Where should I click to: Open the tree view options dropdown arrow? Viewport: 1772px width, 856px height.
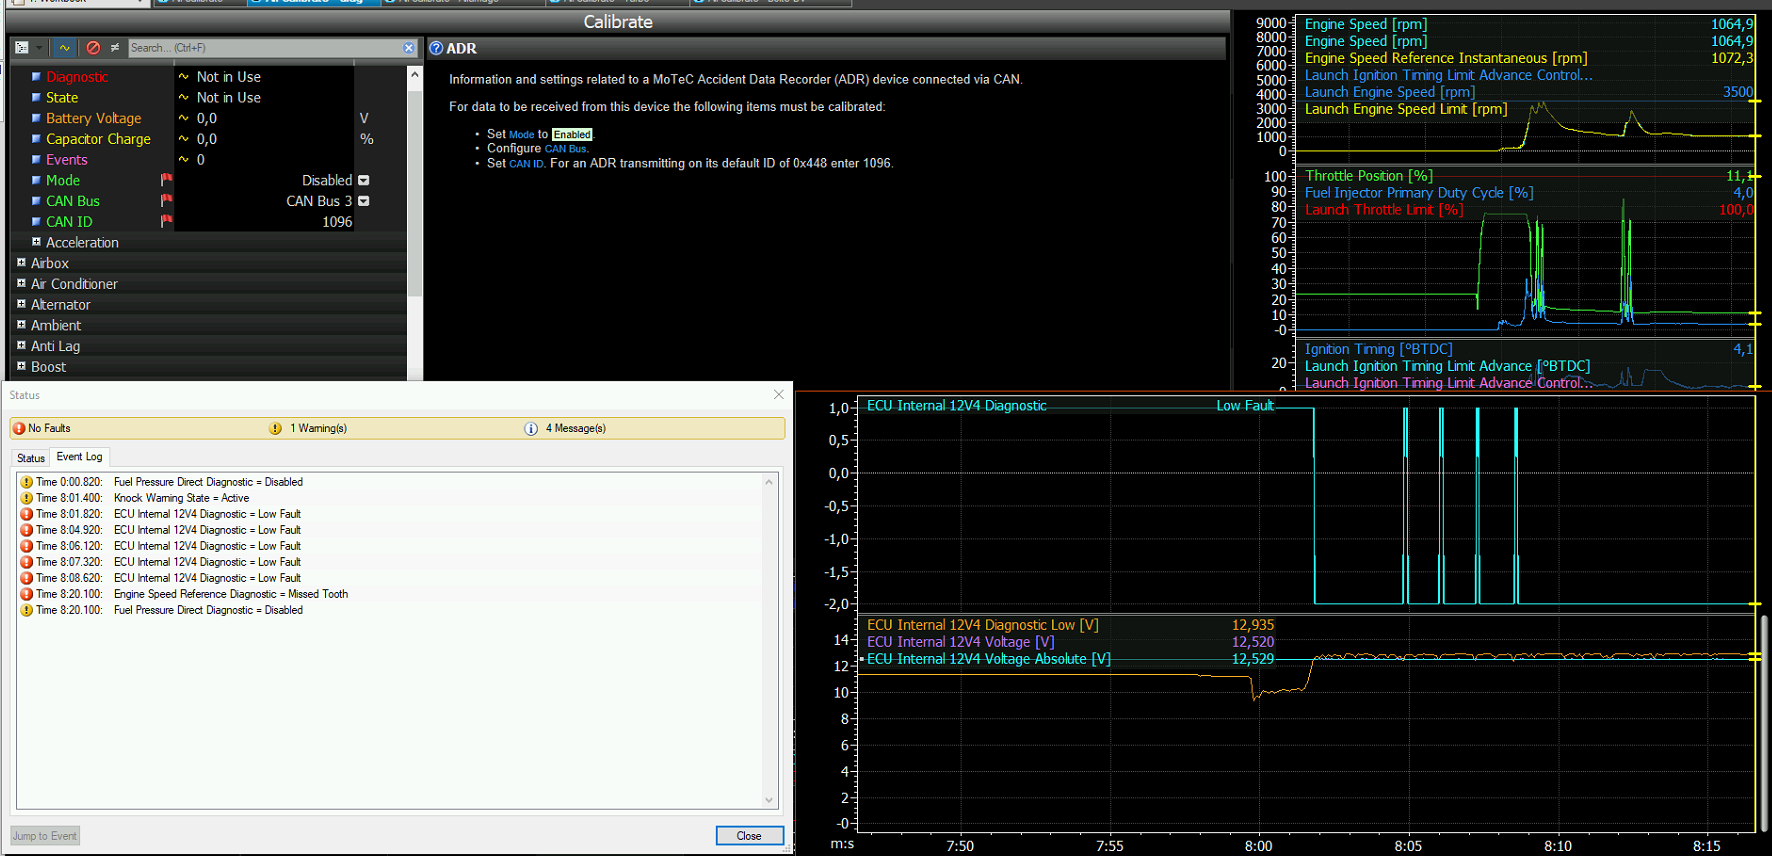[x=39, y=47]
